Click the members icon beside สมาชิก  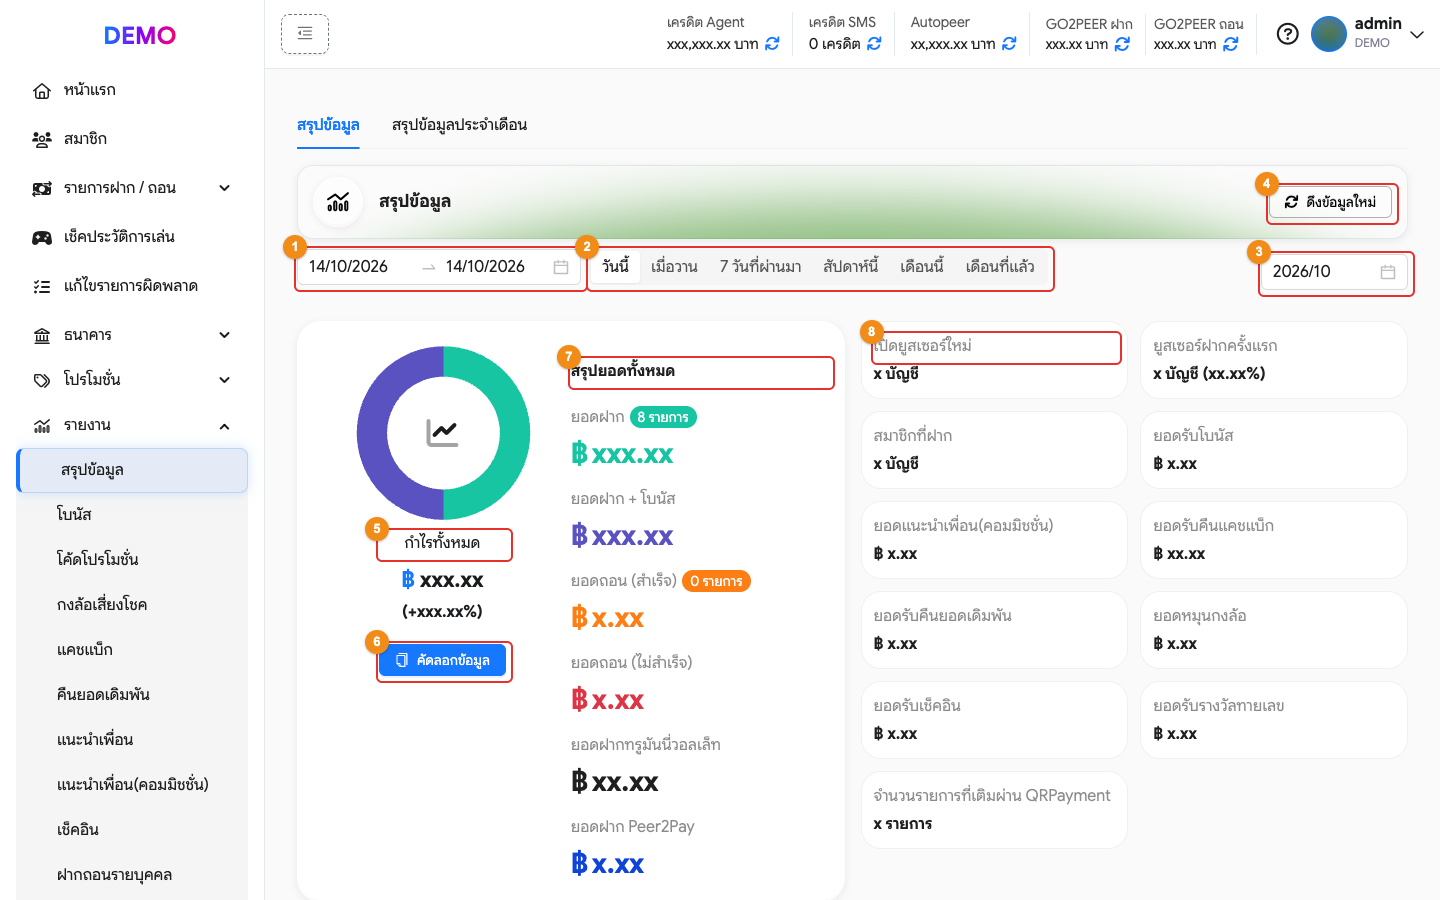coord(42,140)
